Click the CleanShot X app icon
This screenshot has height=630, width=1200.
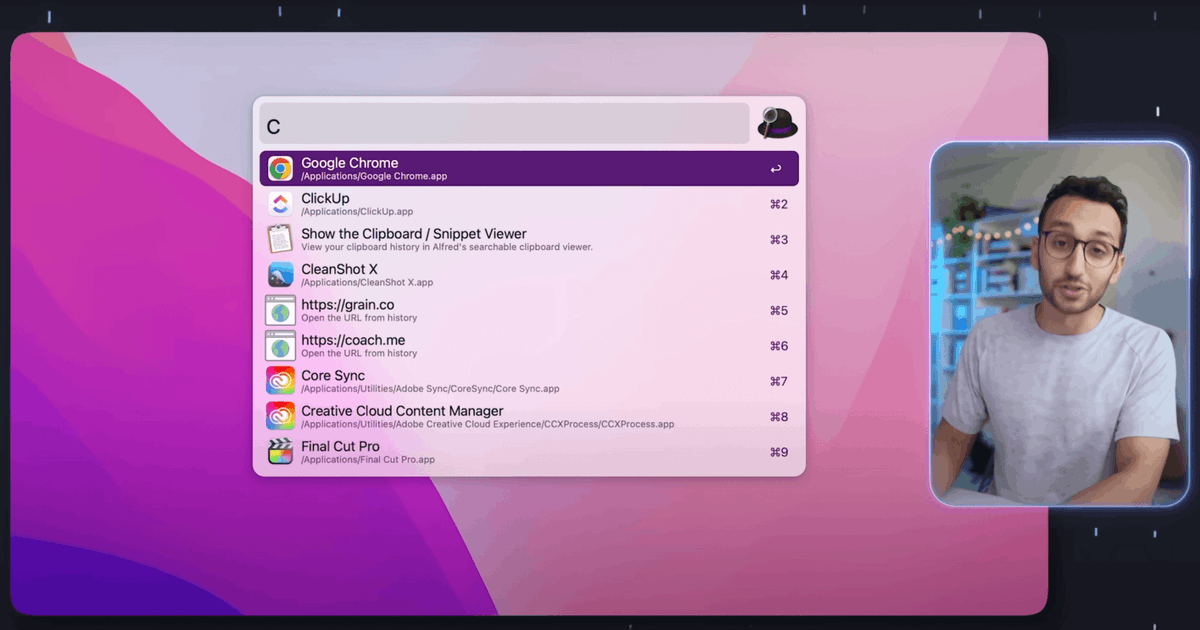280,275
